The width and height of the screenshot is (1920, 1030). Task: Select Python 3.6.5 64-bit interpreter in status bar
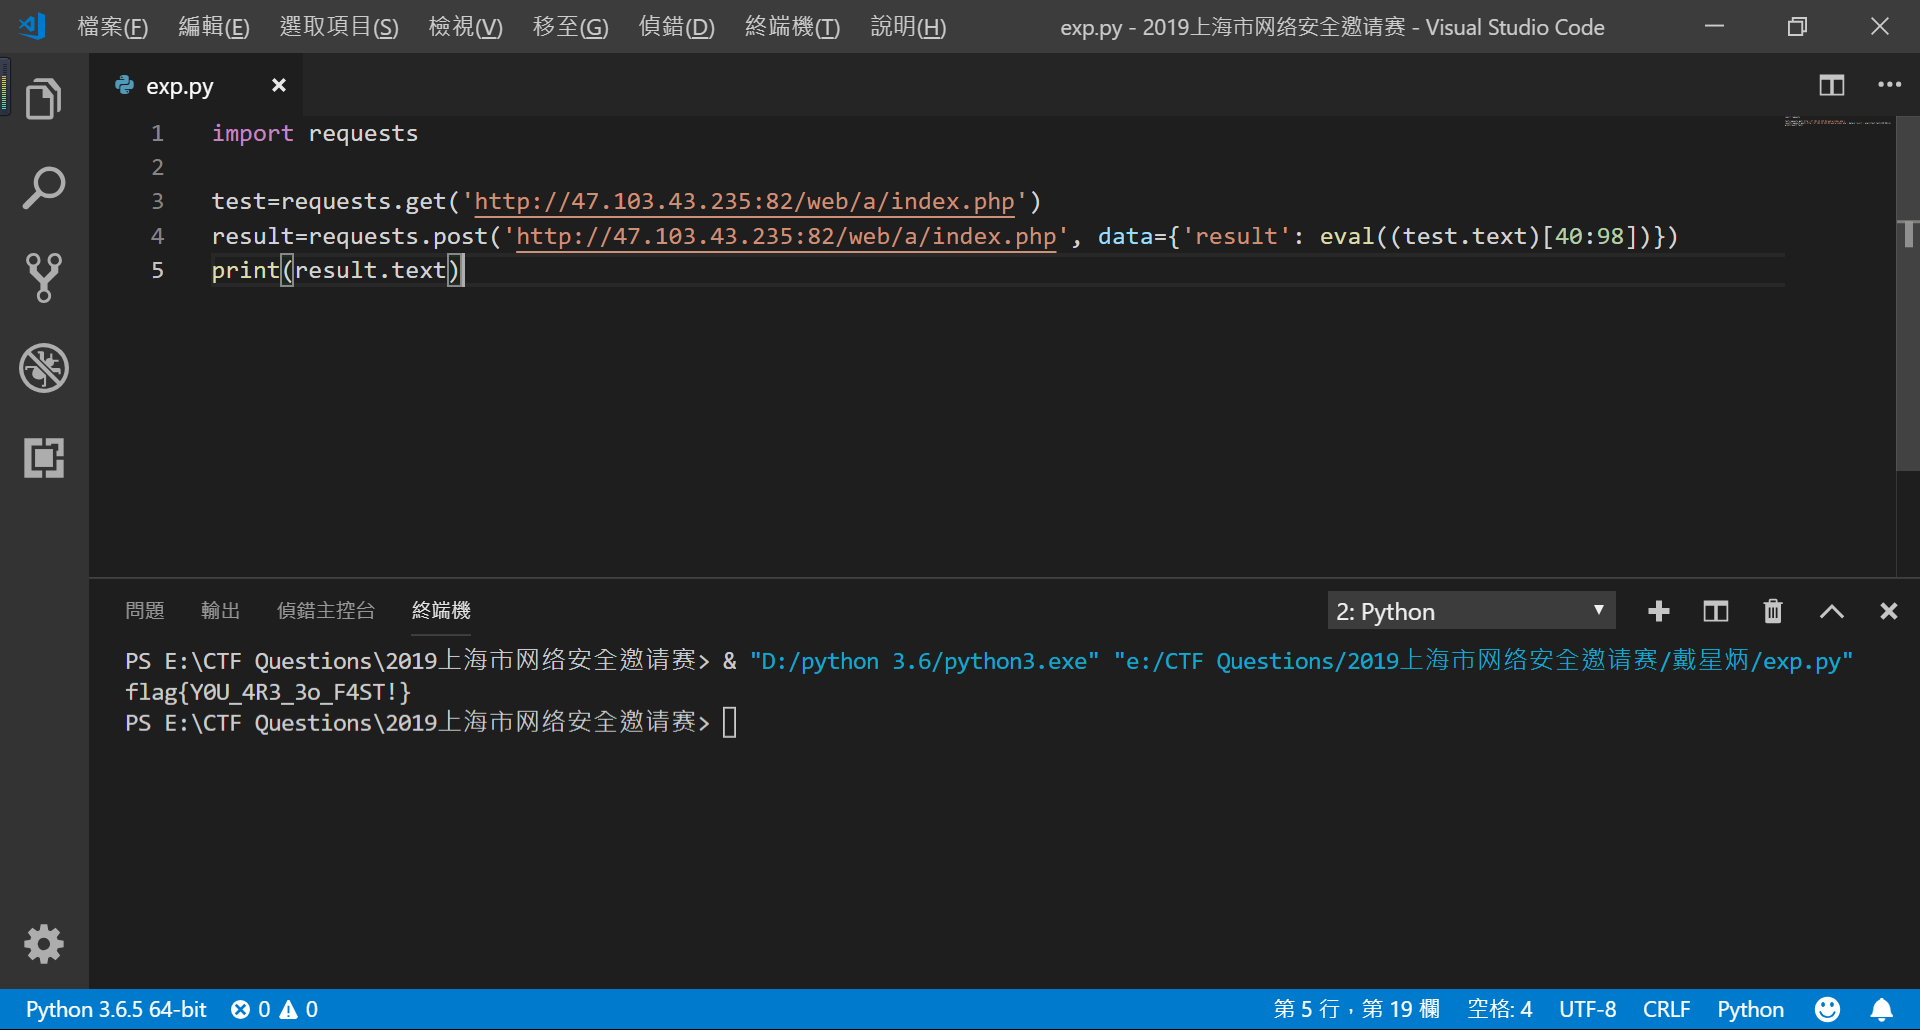click(x=116, y=1009)
